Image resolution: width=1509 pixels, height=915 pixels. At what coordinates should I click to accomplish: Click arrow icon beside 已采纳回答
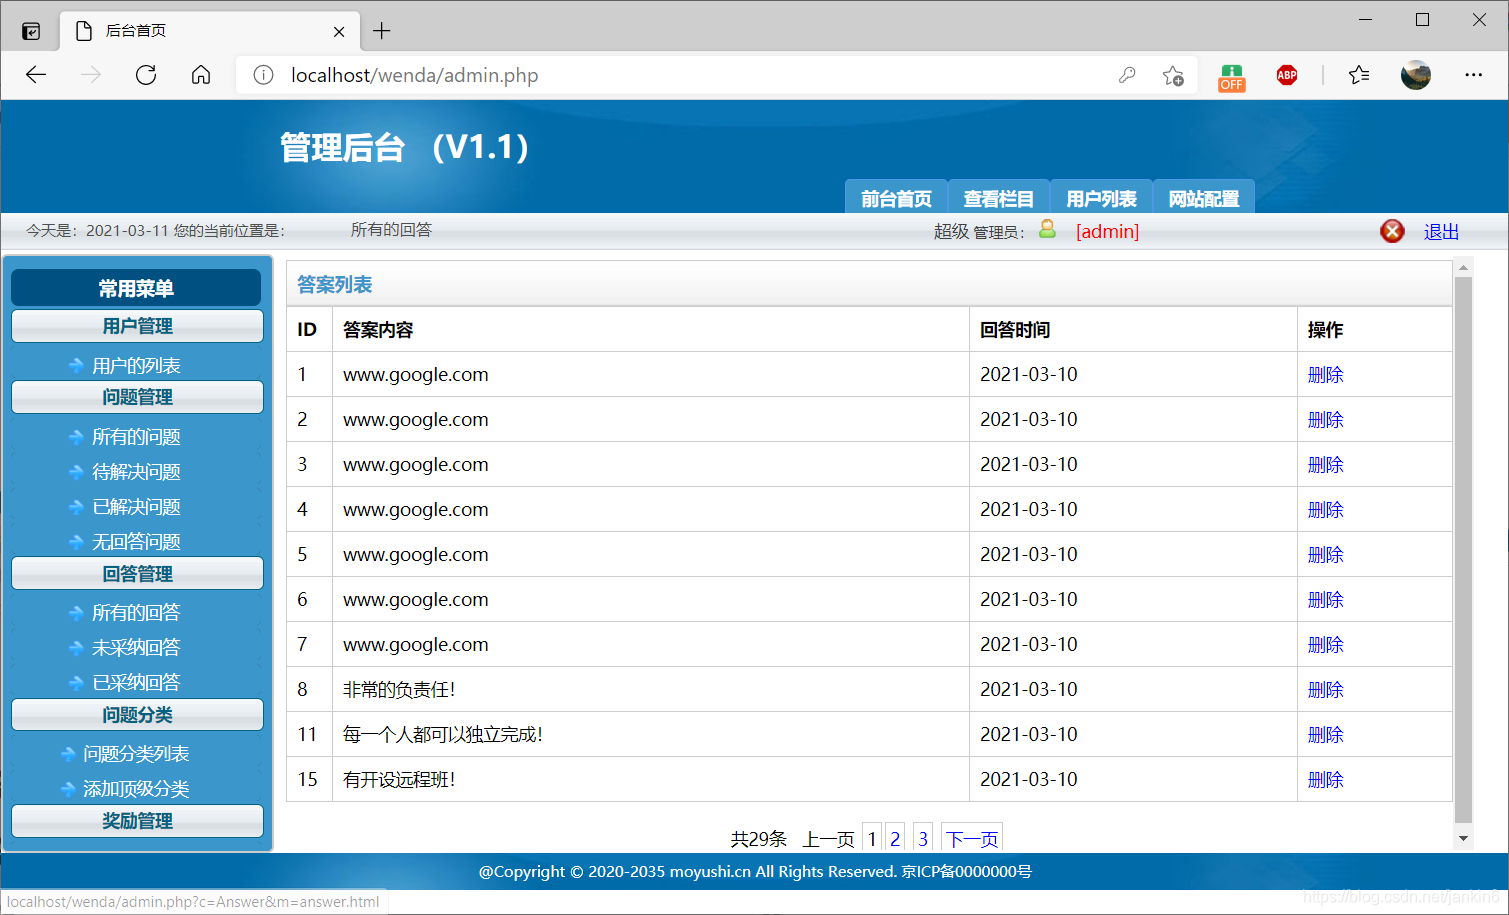pyautogui.click(x=76, y=683)
